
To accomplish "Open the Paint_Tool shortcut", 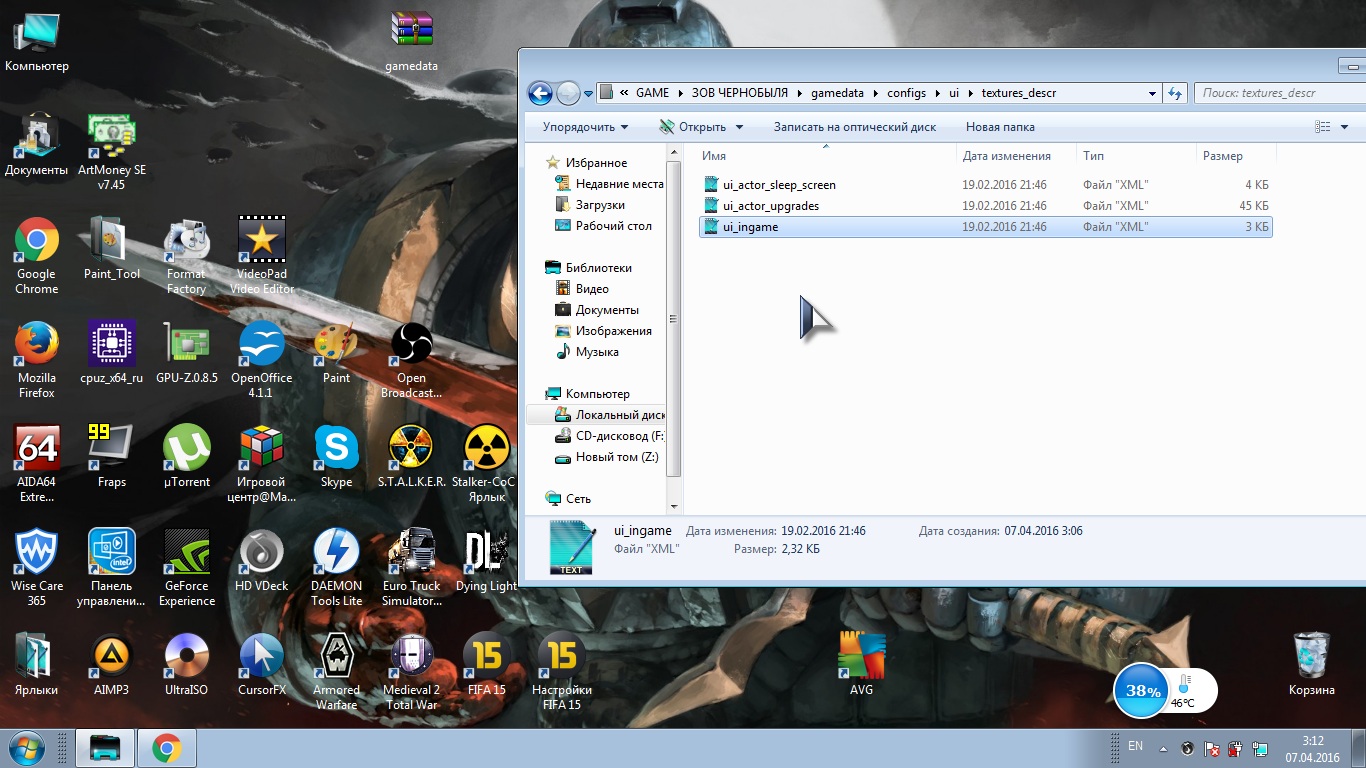I will click(112, 248).
